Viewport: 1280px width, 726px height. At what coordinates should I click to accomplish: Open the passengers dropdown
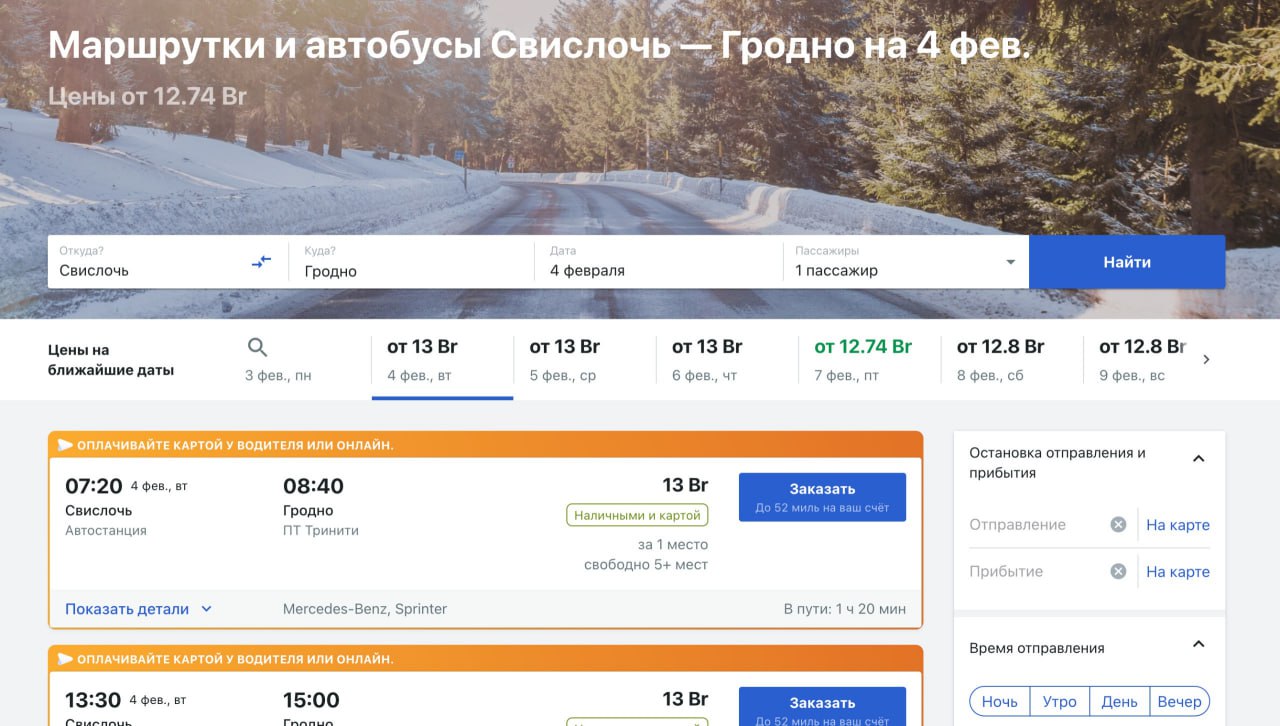coord(1009,261)
